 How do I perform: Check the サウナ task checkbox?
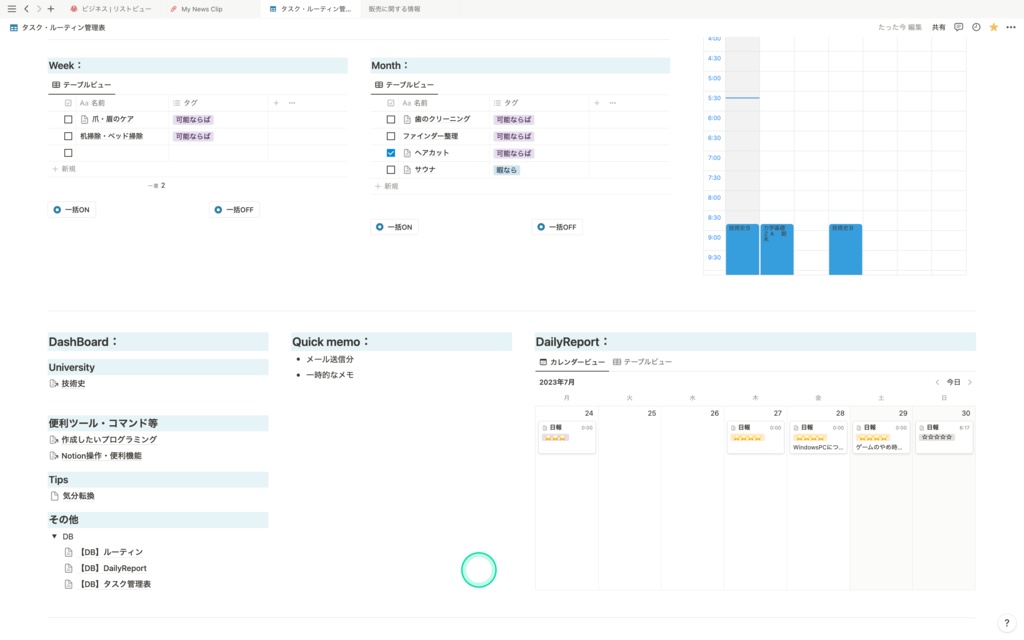coord(391,170)
